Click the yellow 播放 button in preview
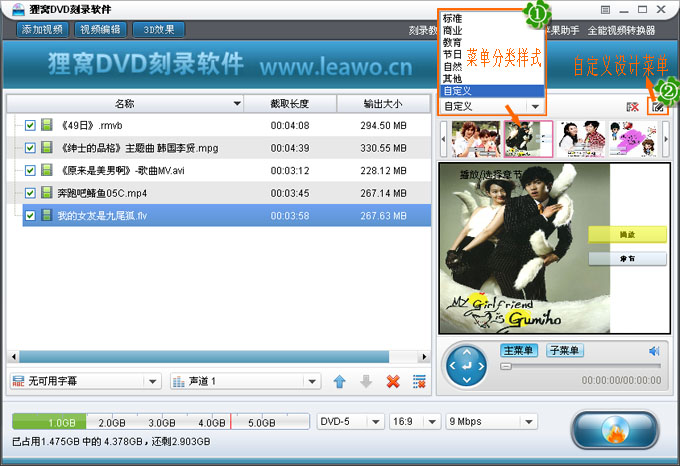Viewport: 680px width, 466px height. 627,235
